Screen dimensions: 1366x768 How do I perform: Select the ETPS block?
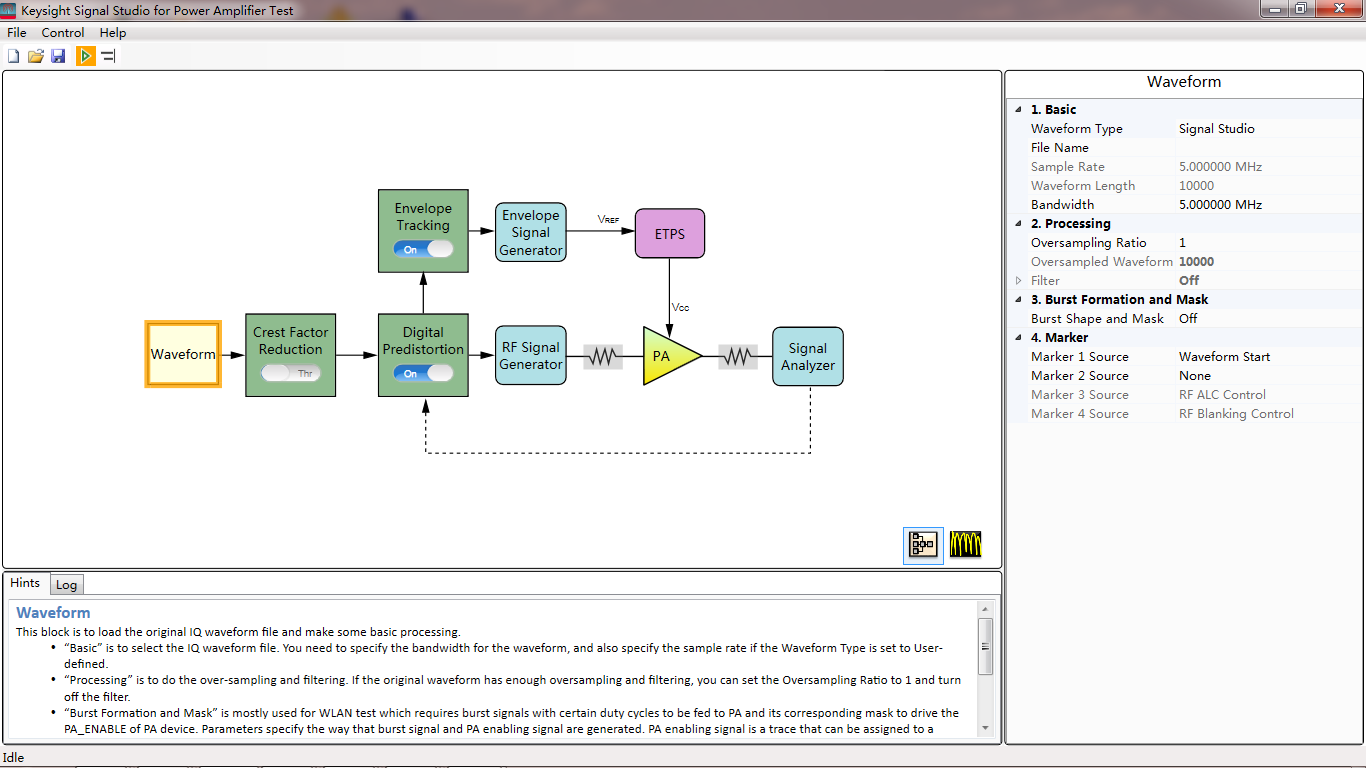click(x=670, y=233)
